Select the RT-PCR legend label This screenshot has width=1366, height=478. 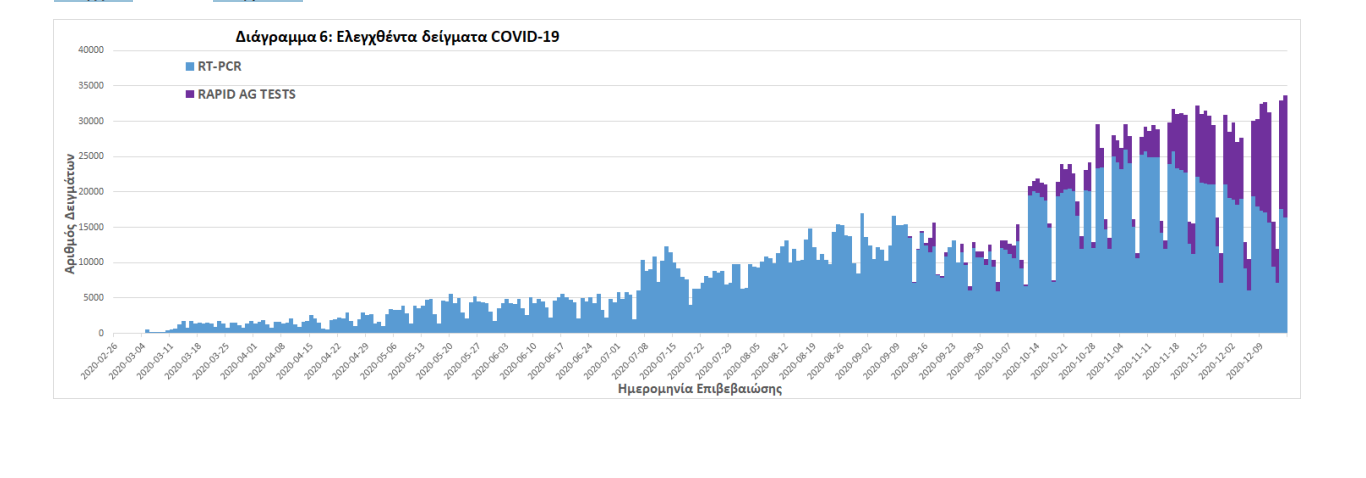220,67
